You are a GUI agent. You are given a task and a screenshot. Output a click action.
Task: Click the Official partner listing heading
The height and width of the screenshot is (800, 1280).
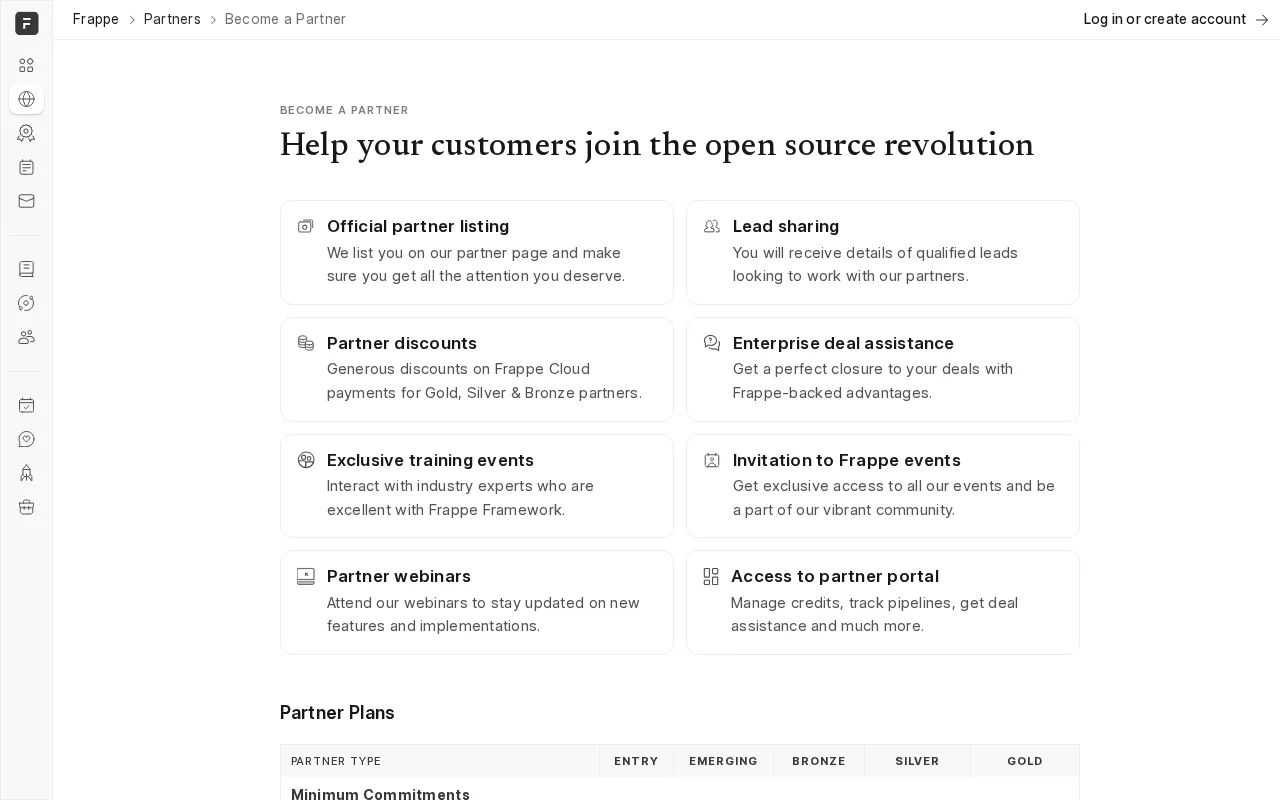[418, 226]
